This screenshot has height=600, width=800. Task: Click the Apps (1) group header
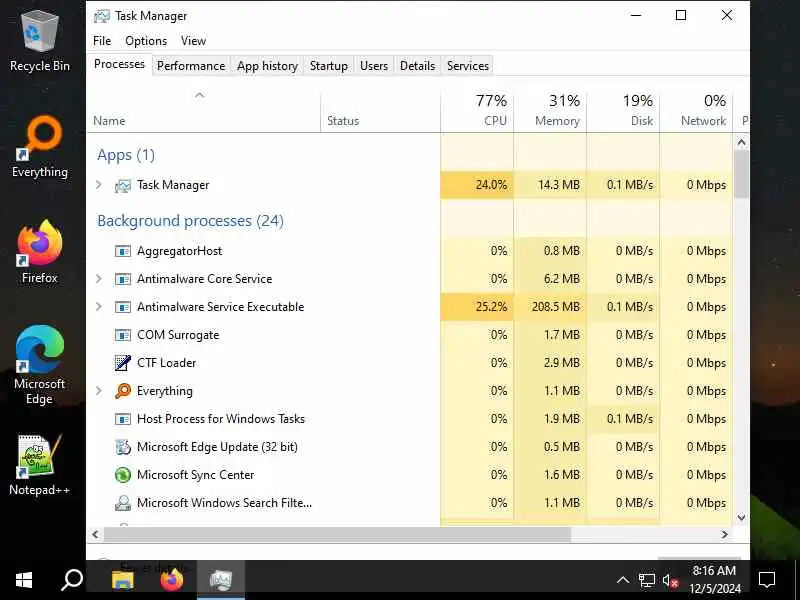point(126,155)
